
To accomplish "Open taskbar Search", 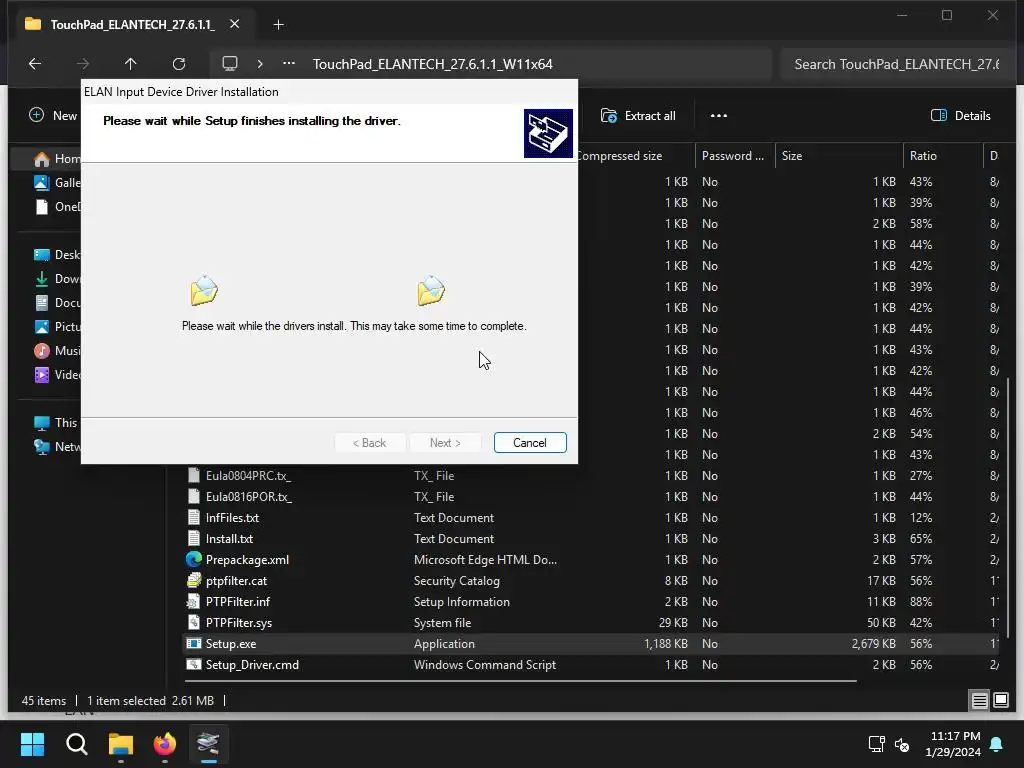I will click(x=76, y=744).
